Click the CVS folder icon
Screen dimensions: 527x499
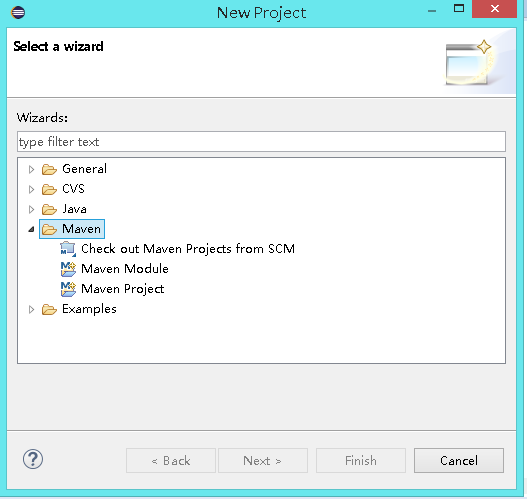tap(49, 190)
